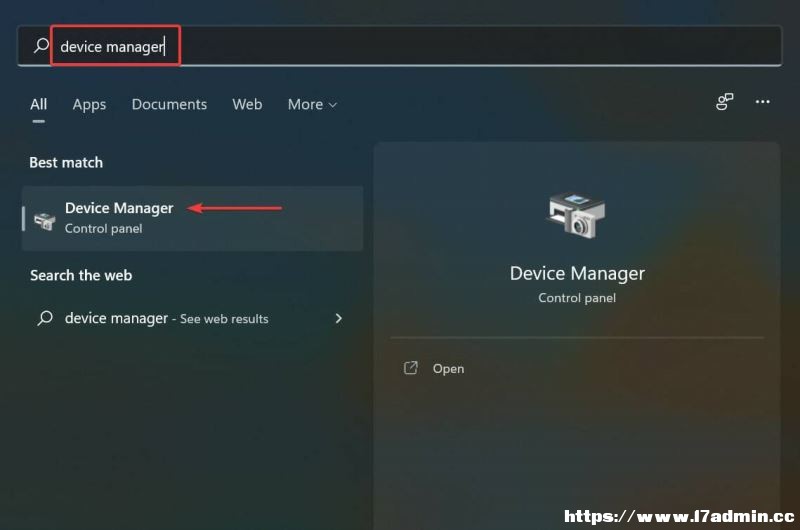Click the search magnifier icon in search bar

point(41,46)
